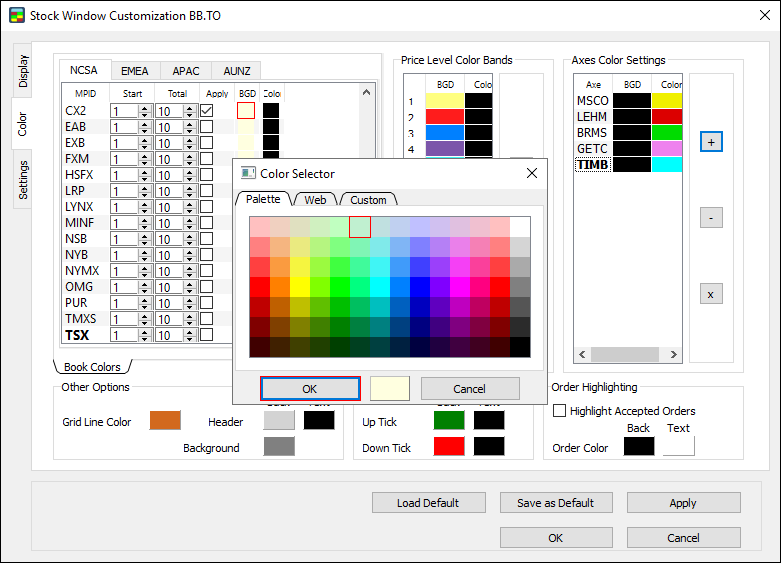Select the MSCO yellow color swatch

[666, 100]
